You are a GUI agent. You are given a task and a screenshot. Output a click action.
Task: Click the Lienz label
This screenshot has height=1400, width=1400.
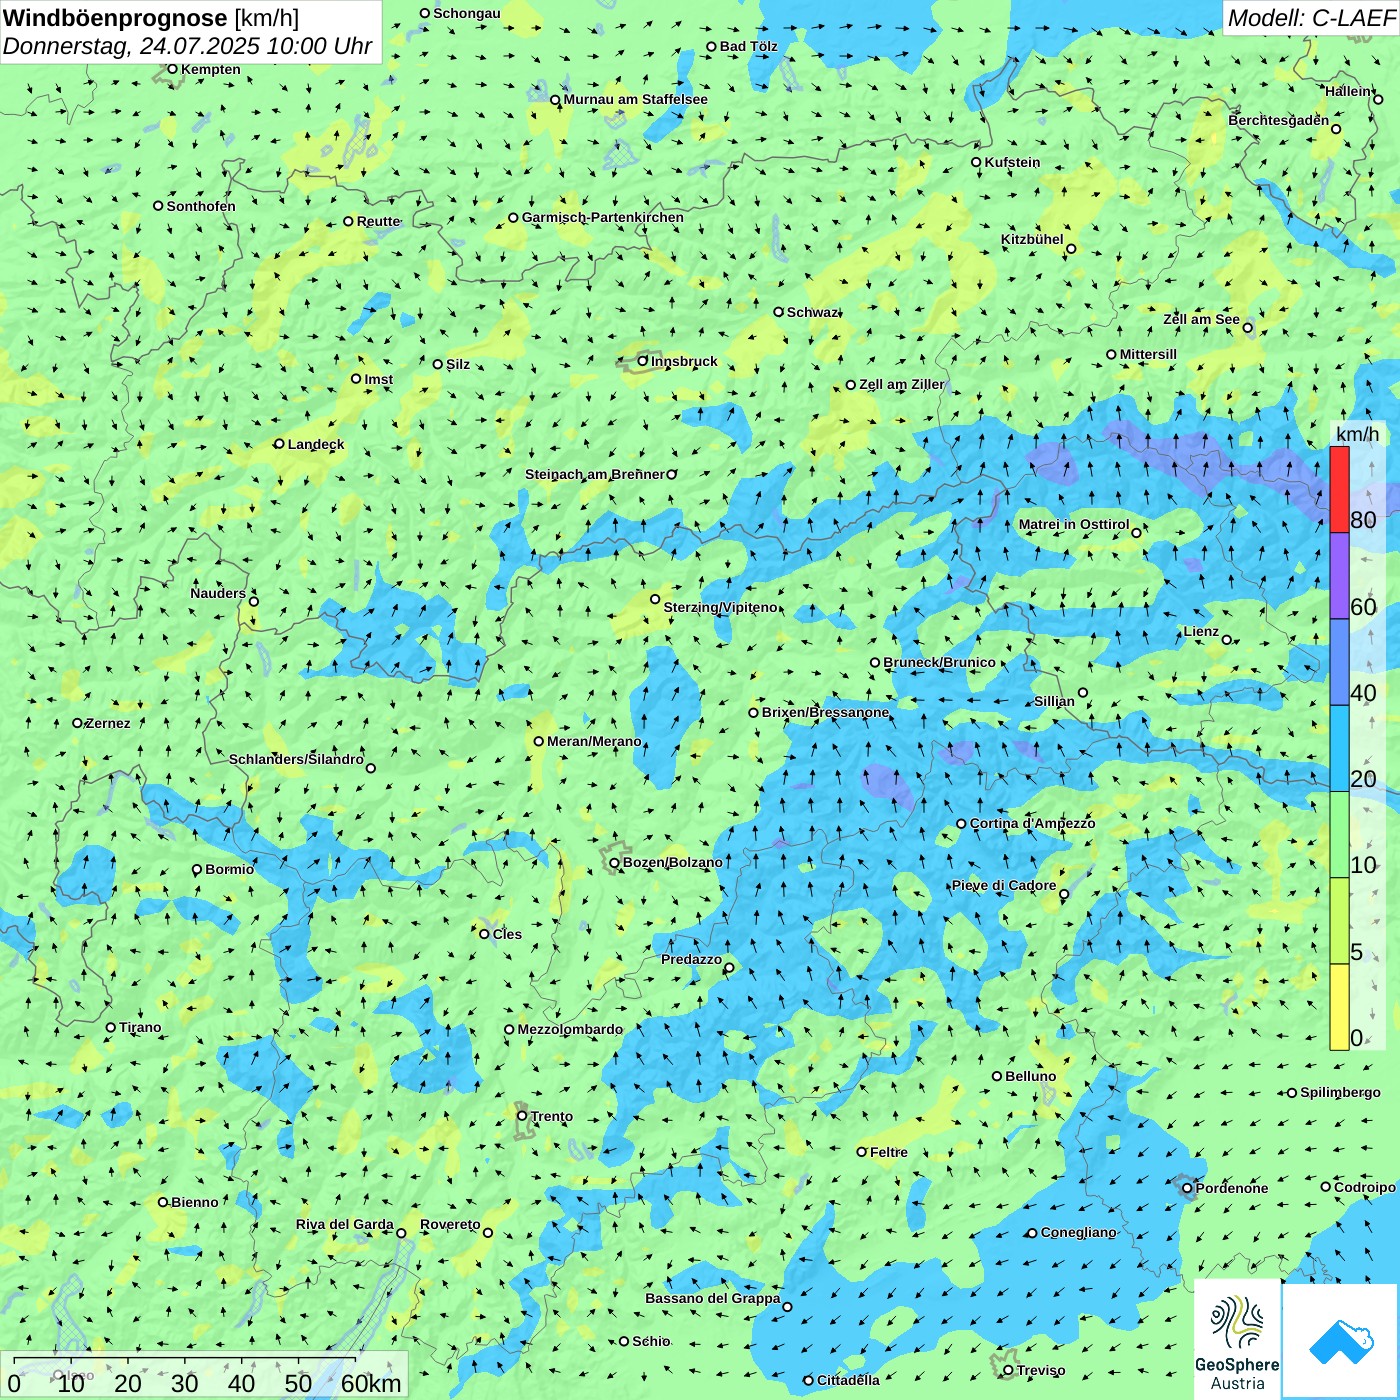[1201, 631]
